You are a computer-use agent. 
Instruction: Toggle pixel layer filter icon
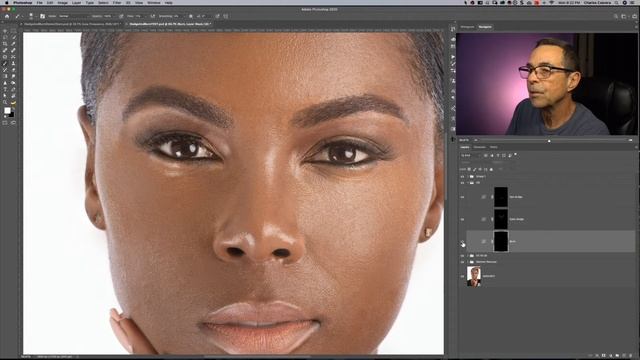(x=486, y=156)
